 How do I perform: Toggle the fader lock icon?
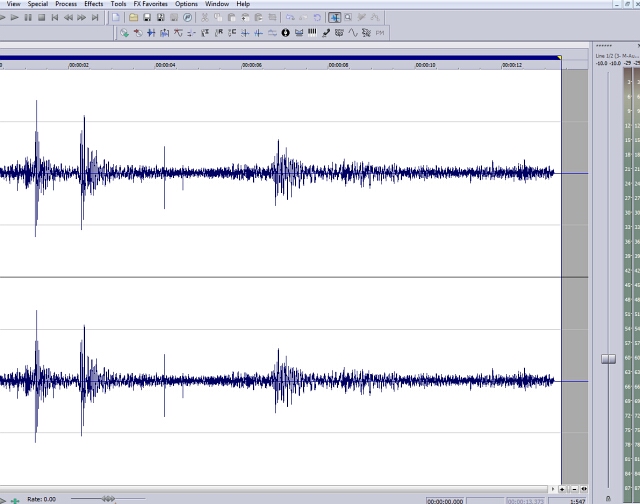(x=608, y=498)
